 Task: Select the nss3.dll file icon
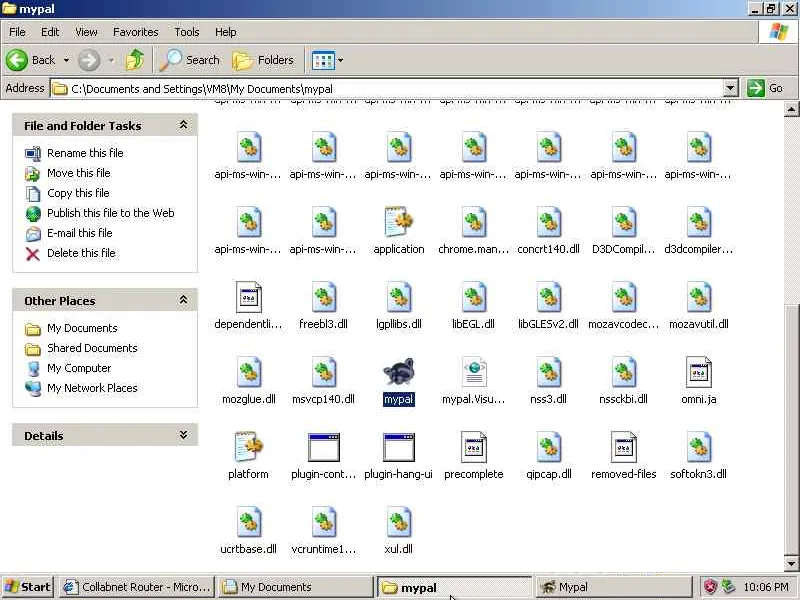(x=548, y=372)
